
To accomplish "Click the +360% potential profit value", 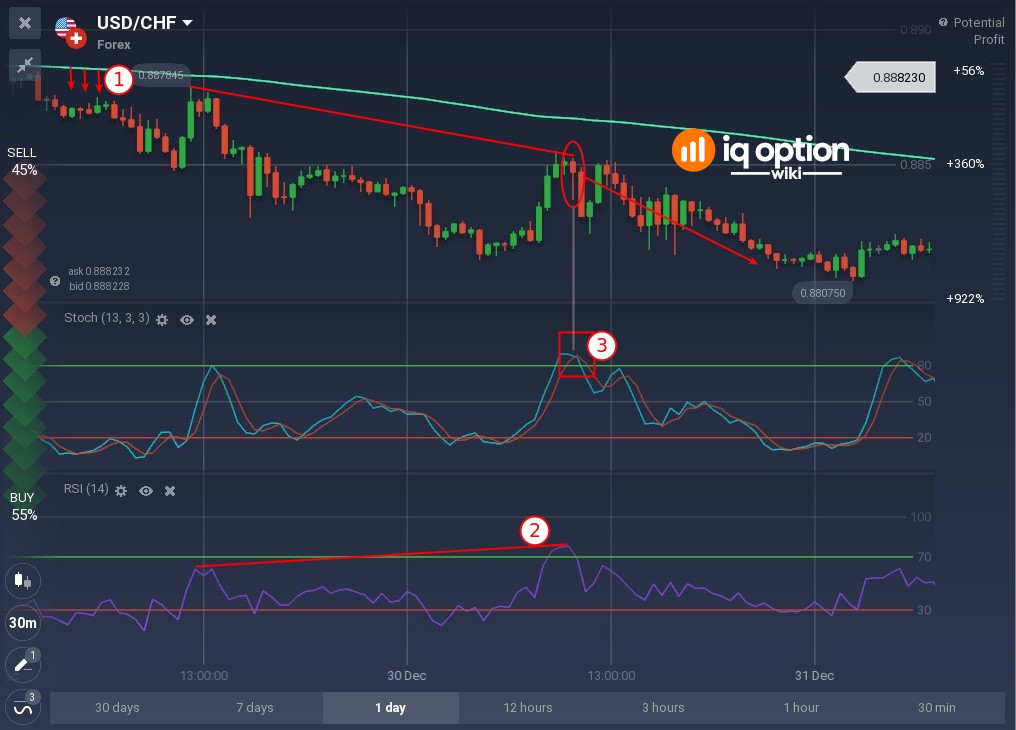I will point(965,164).
